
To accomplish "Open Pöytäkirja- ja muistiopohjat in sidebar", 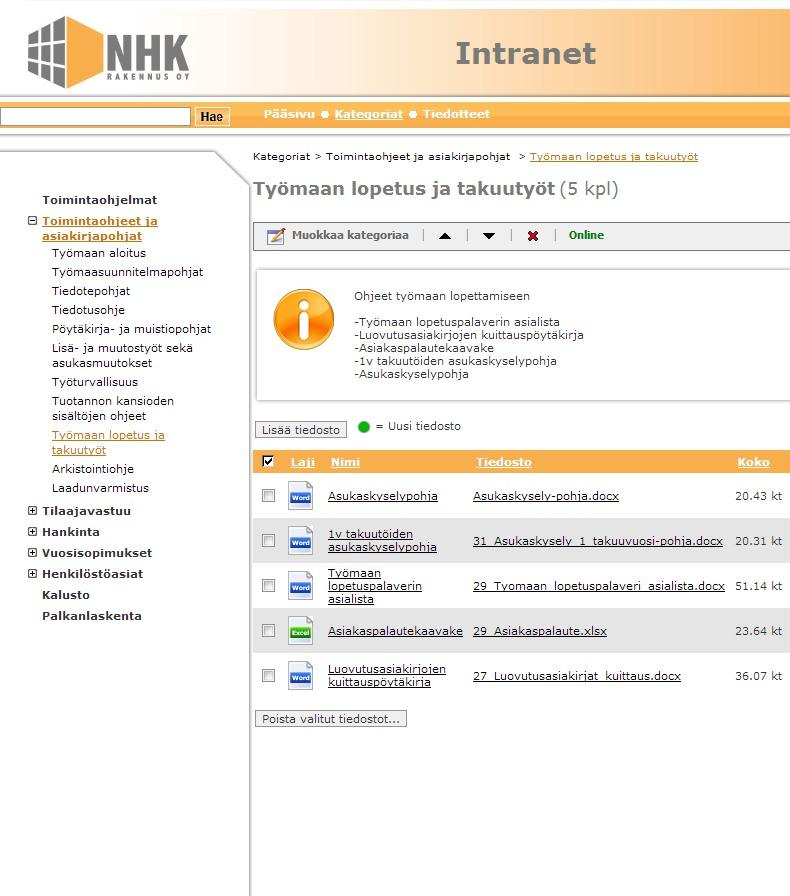I will point(131,329).
